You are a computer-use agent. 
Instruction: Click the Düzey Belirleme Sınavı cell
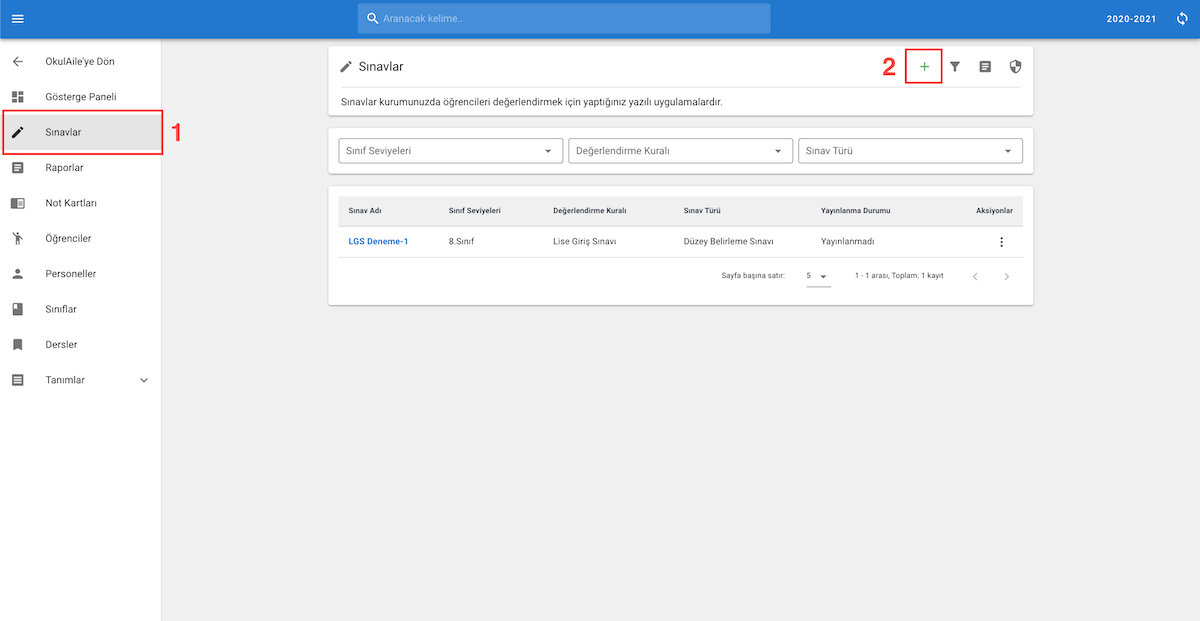tap(728, 242)
